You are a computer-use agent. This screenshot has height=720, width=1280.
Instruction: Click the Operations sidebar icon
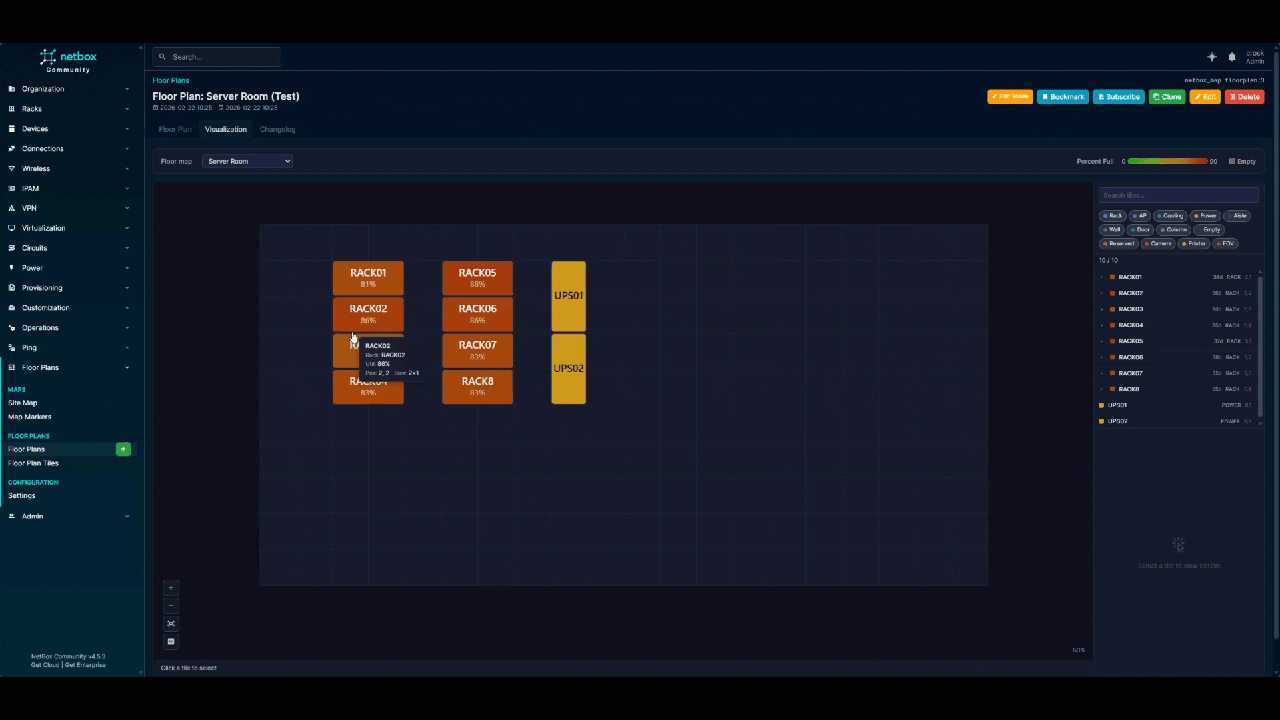coord(11,328)
